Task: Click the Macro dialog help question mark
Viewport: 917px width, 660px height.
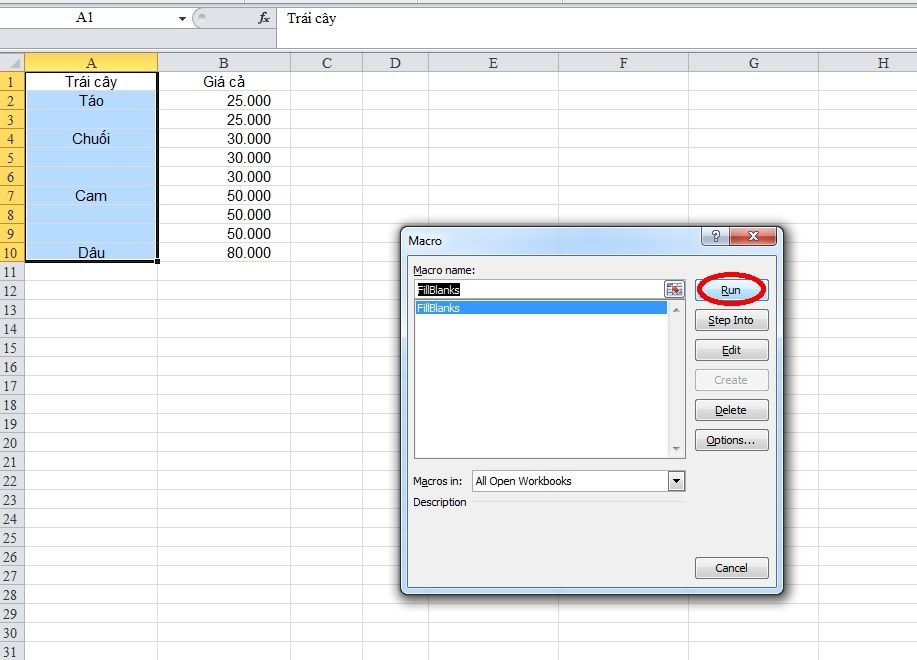Action: (x=715, y=237)
